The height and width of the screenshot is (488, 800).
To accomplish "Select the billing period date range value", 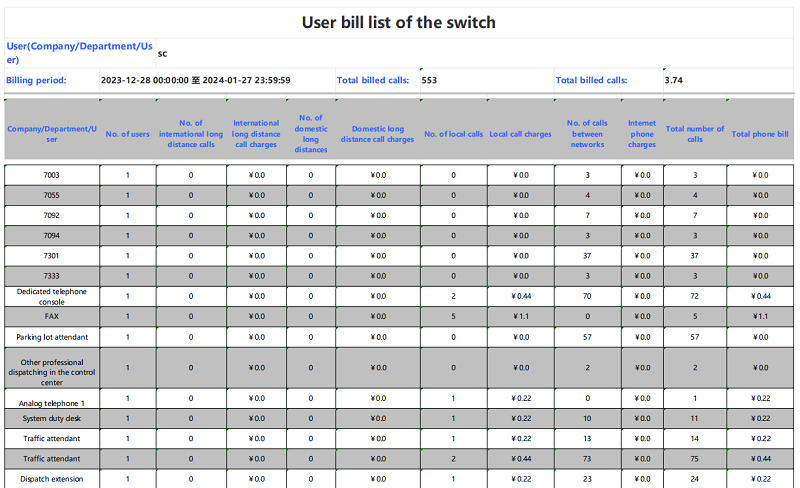I will [195, 80].
